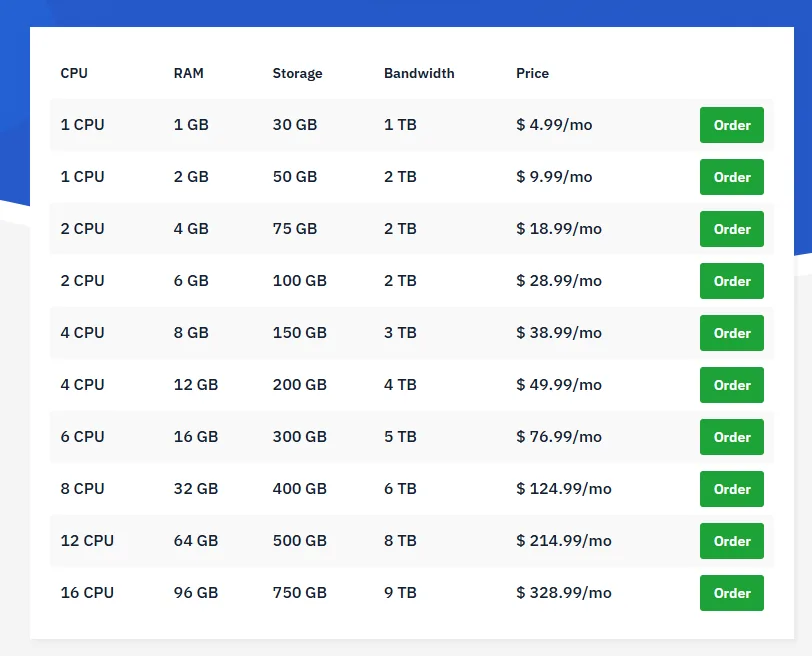Click the 12 GB RAM cell

click(196, 385)
